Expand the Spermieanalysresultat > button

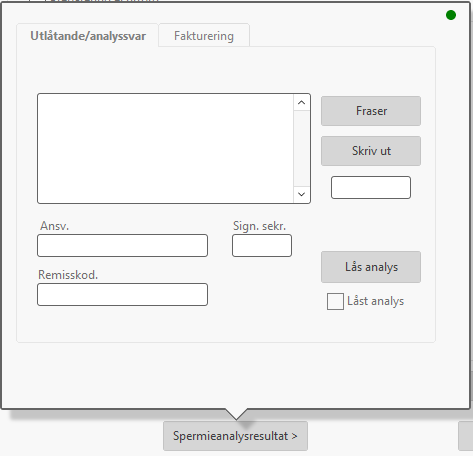pyautogui.click(x=235, y=436)
